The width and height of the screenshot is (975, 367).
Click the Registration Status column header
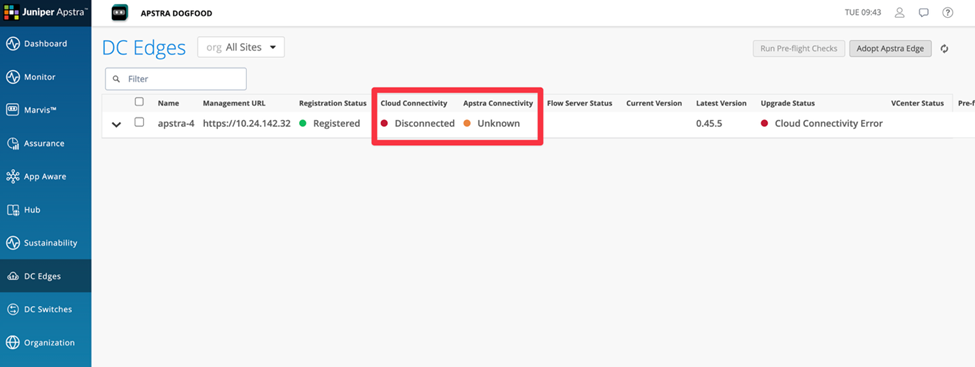coord(333,103)
